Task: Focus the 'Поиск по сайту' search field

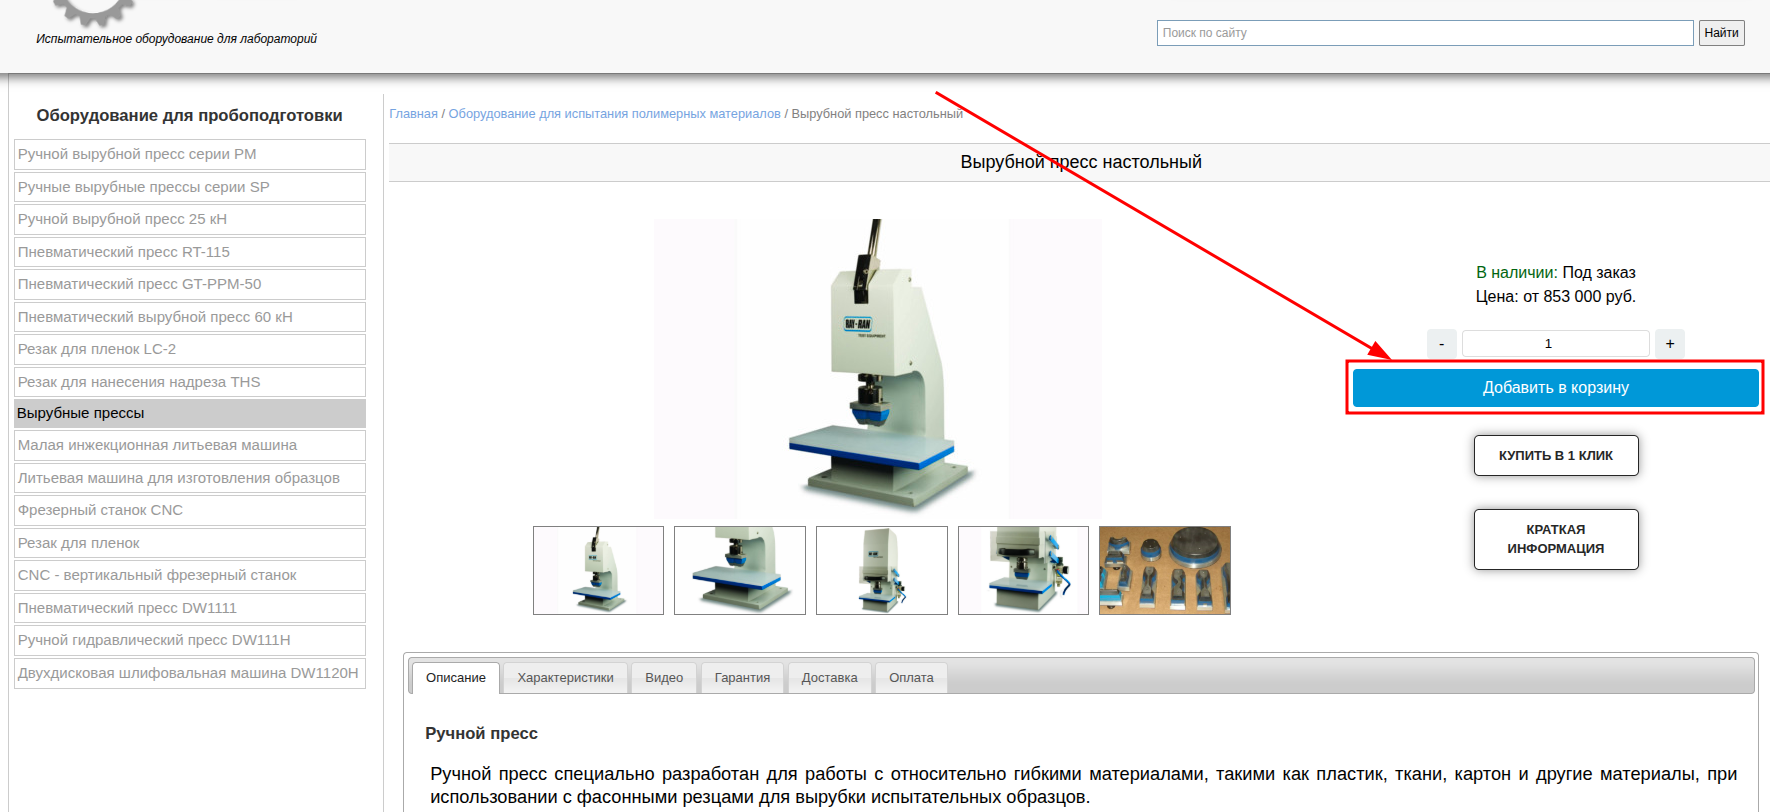Action: [x=1424, y=33]
